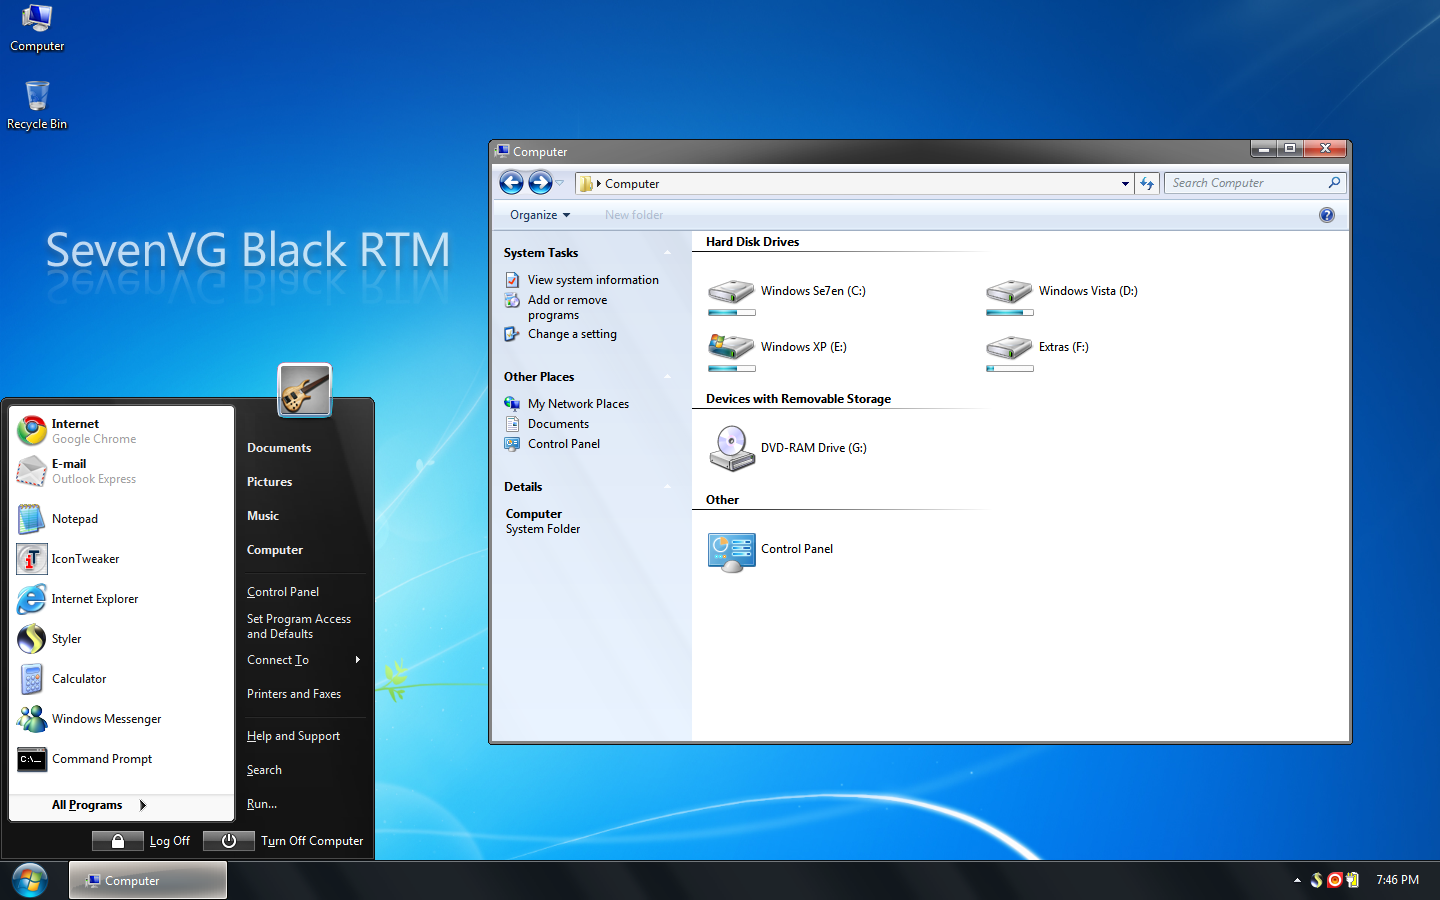The image size is (1440, 900).
Task: Open the Recycle Bin desktop icon
Action: [37, 105]
